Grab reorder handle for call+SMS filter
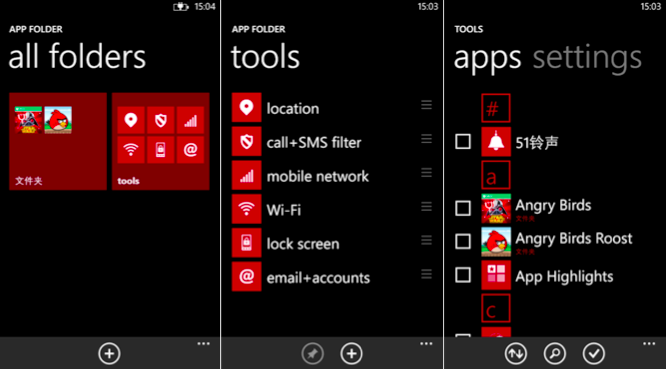The width and height of the screenshot is (666, 369). click(x=426, y=139)
